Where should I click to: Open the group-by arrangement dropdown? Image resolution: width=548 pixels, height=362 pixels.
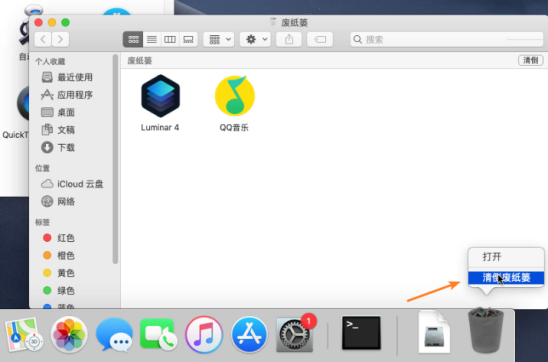tap(219, 39)
